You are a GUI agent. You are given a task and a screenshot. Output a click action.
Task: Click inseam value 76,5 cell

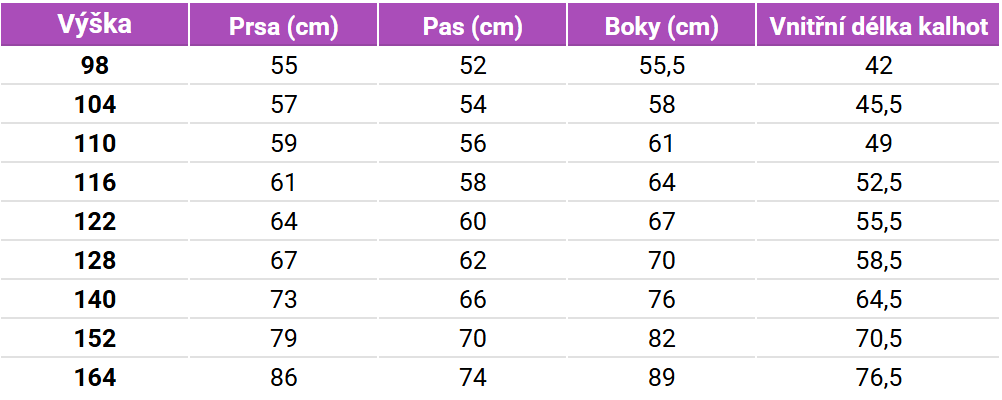point(879,378)
